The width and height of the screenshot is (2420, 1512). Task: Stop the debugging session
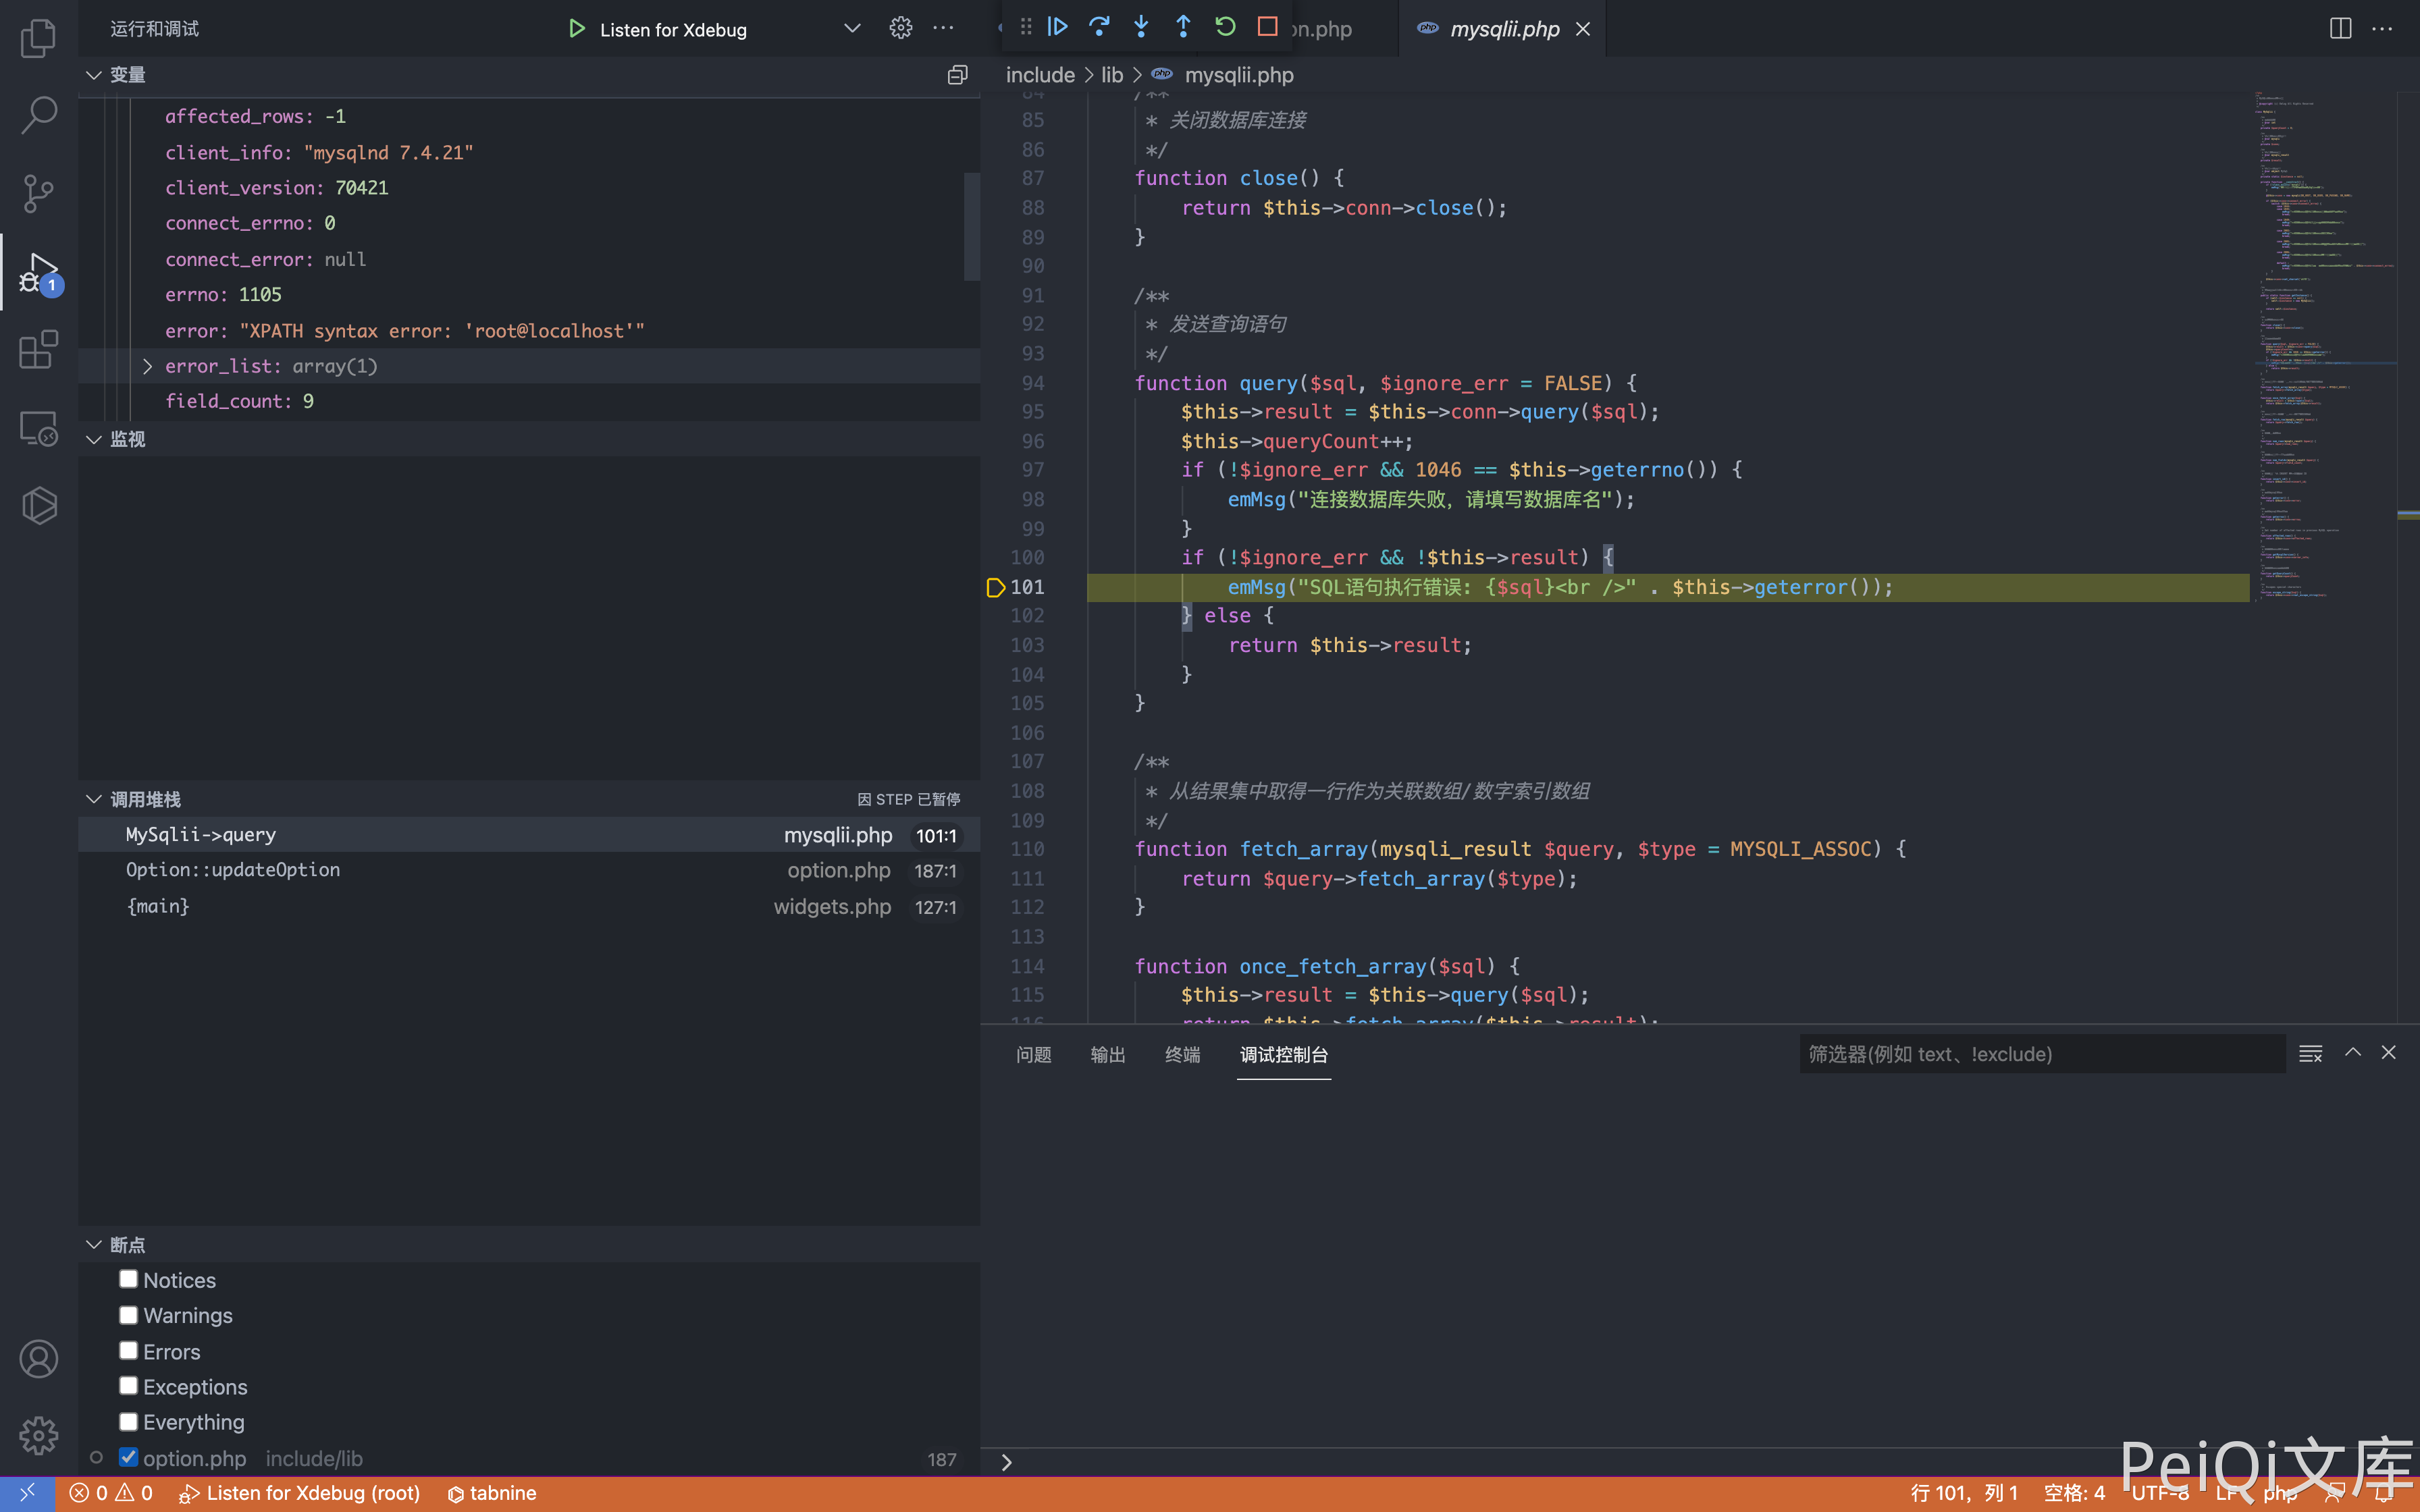pos(1267,27)
